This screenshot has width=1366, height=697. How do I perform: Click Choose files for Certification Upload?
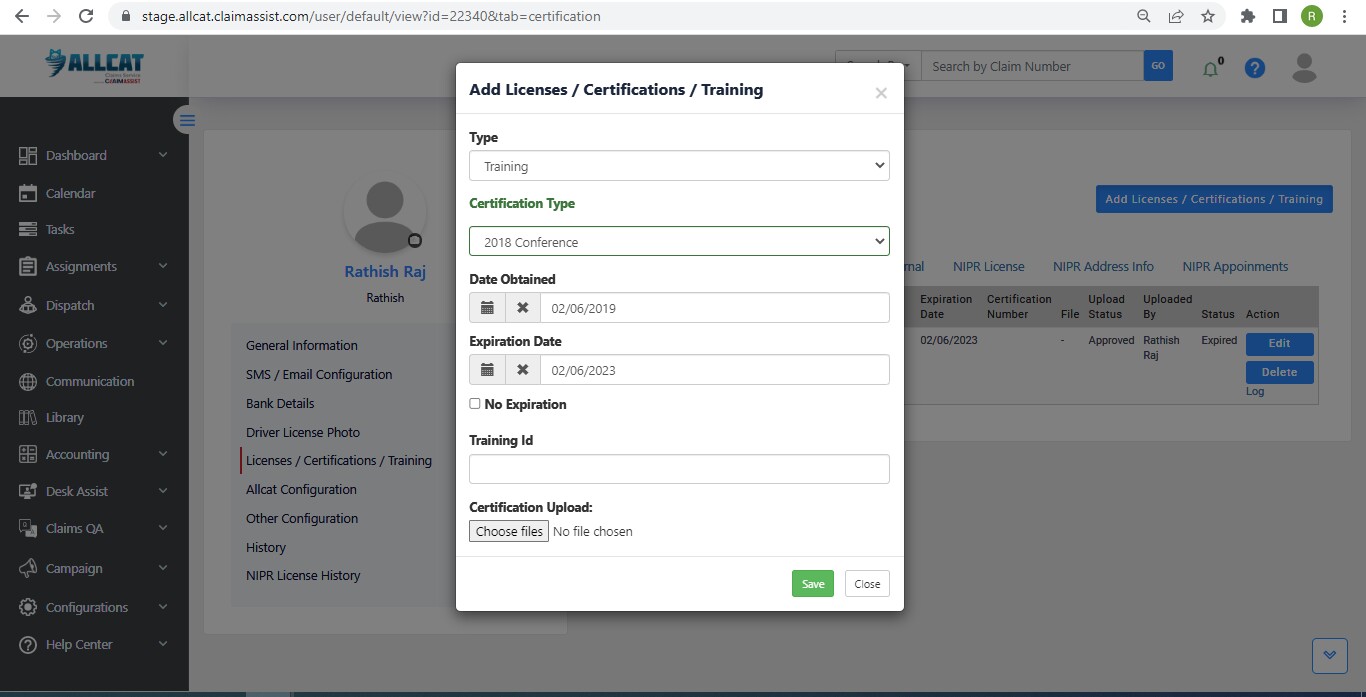pos(509,532)
